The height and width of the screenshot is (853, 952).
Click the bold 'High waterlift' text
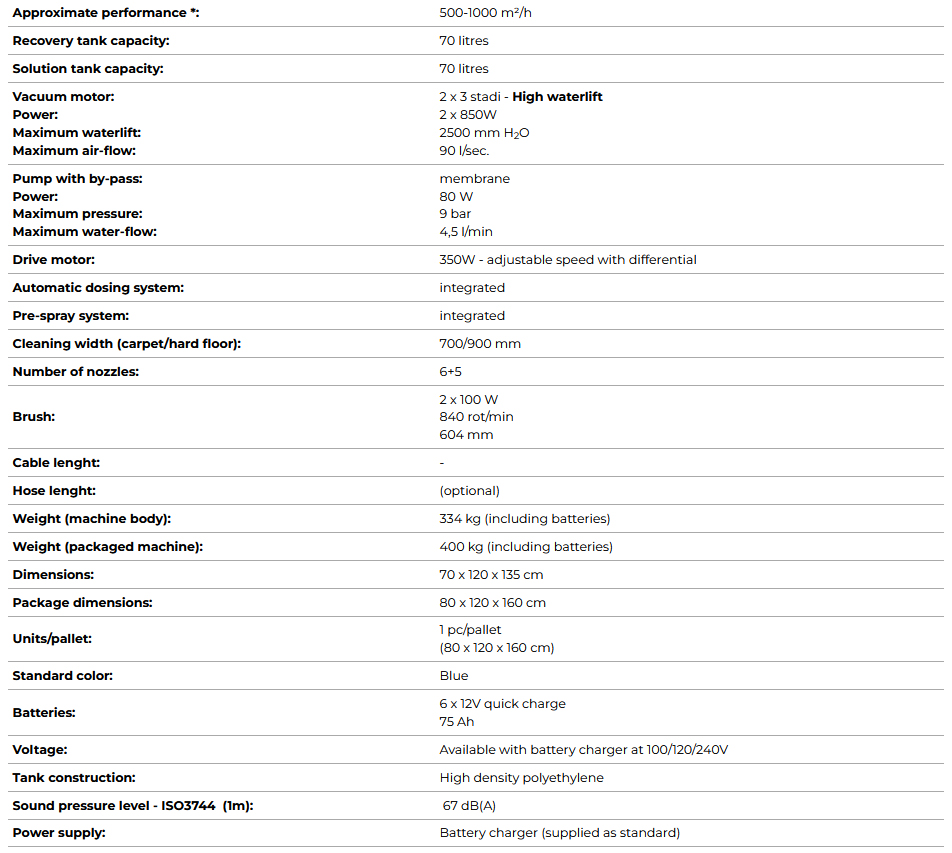(x=557, y=97)
